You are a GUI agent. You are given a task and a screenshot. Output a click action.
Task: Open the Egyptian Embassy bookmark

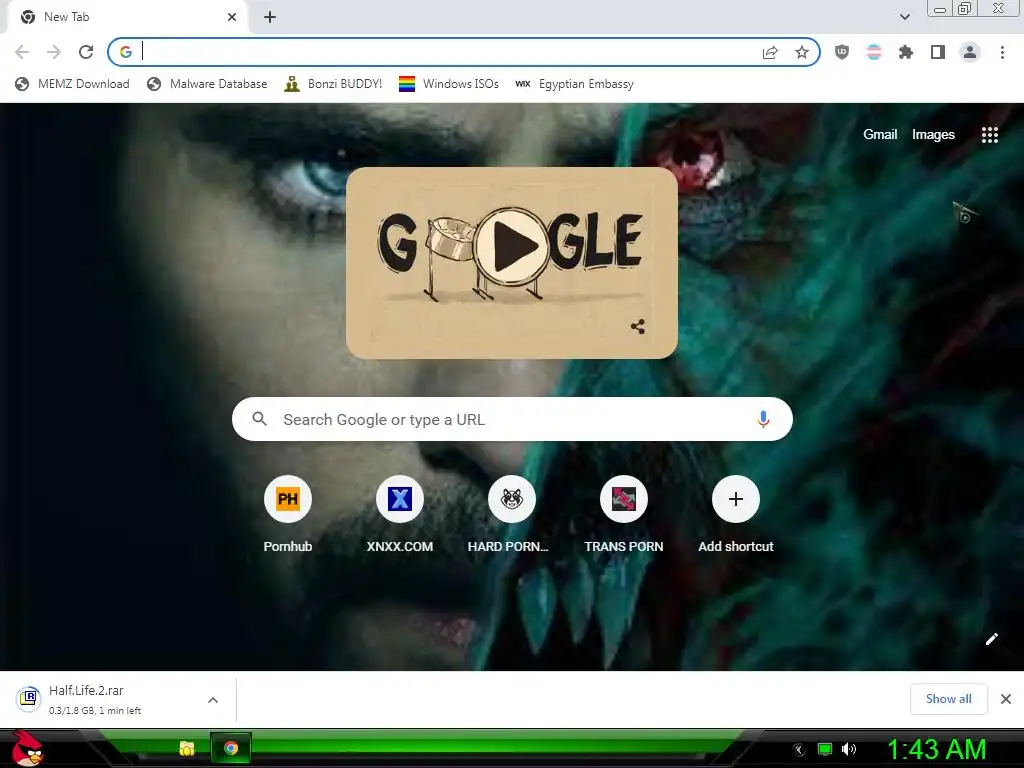[x=574, y=84]
